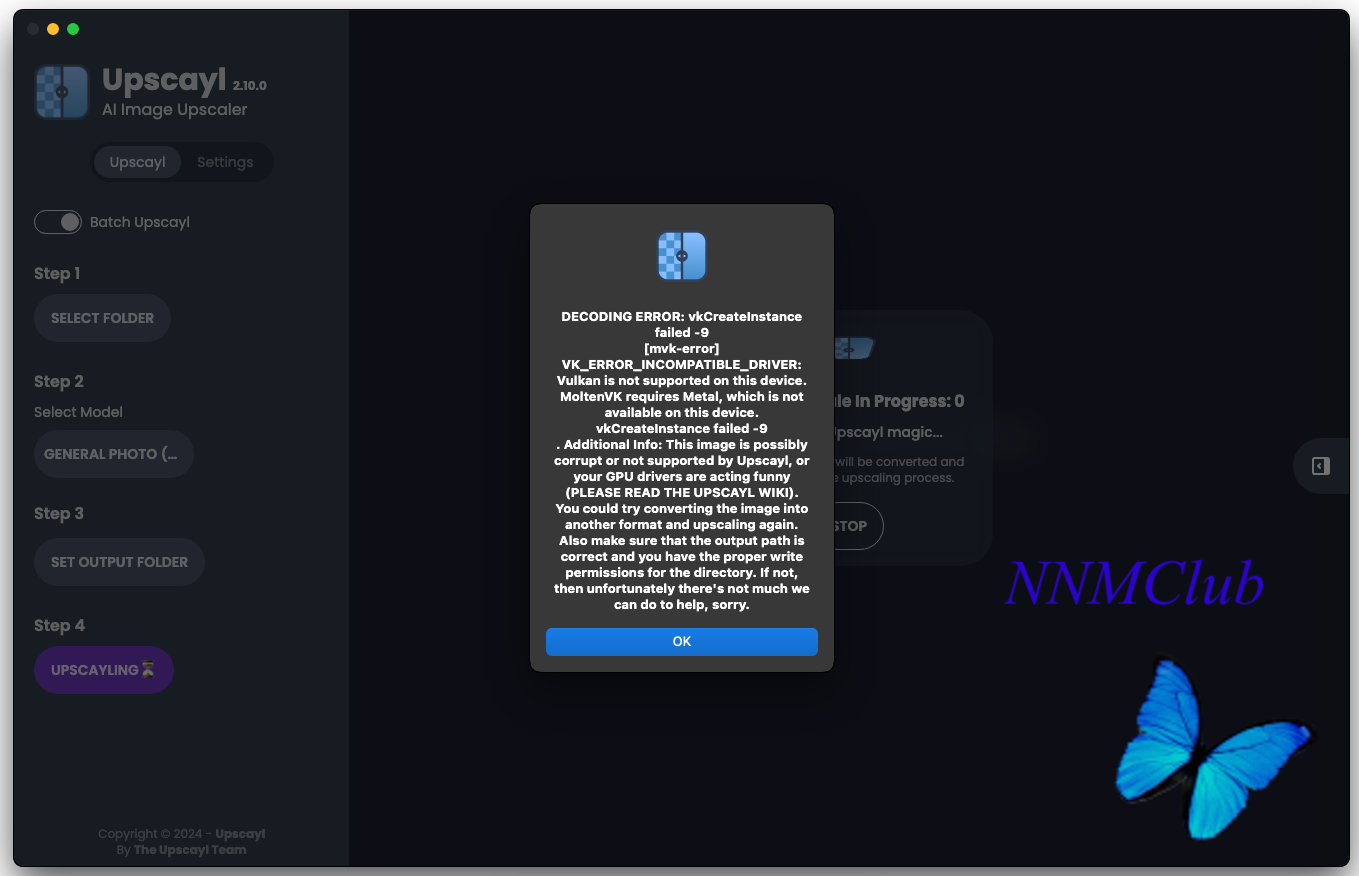Click the Step 1 heading
Viewport: 1359px width, 876px height.
[57, 273]
